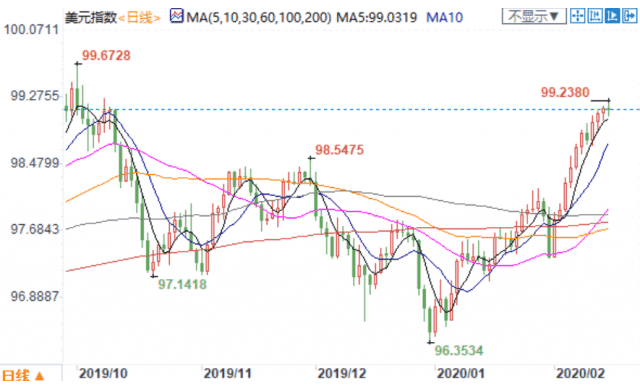Click the 99.2380 latest high label
The height and width of the screenshot is (390, 640).
coord(565,92)
